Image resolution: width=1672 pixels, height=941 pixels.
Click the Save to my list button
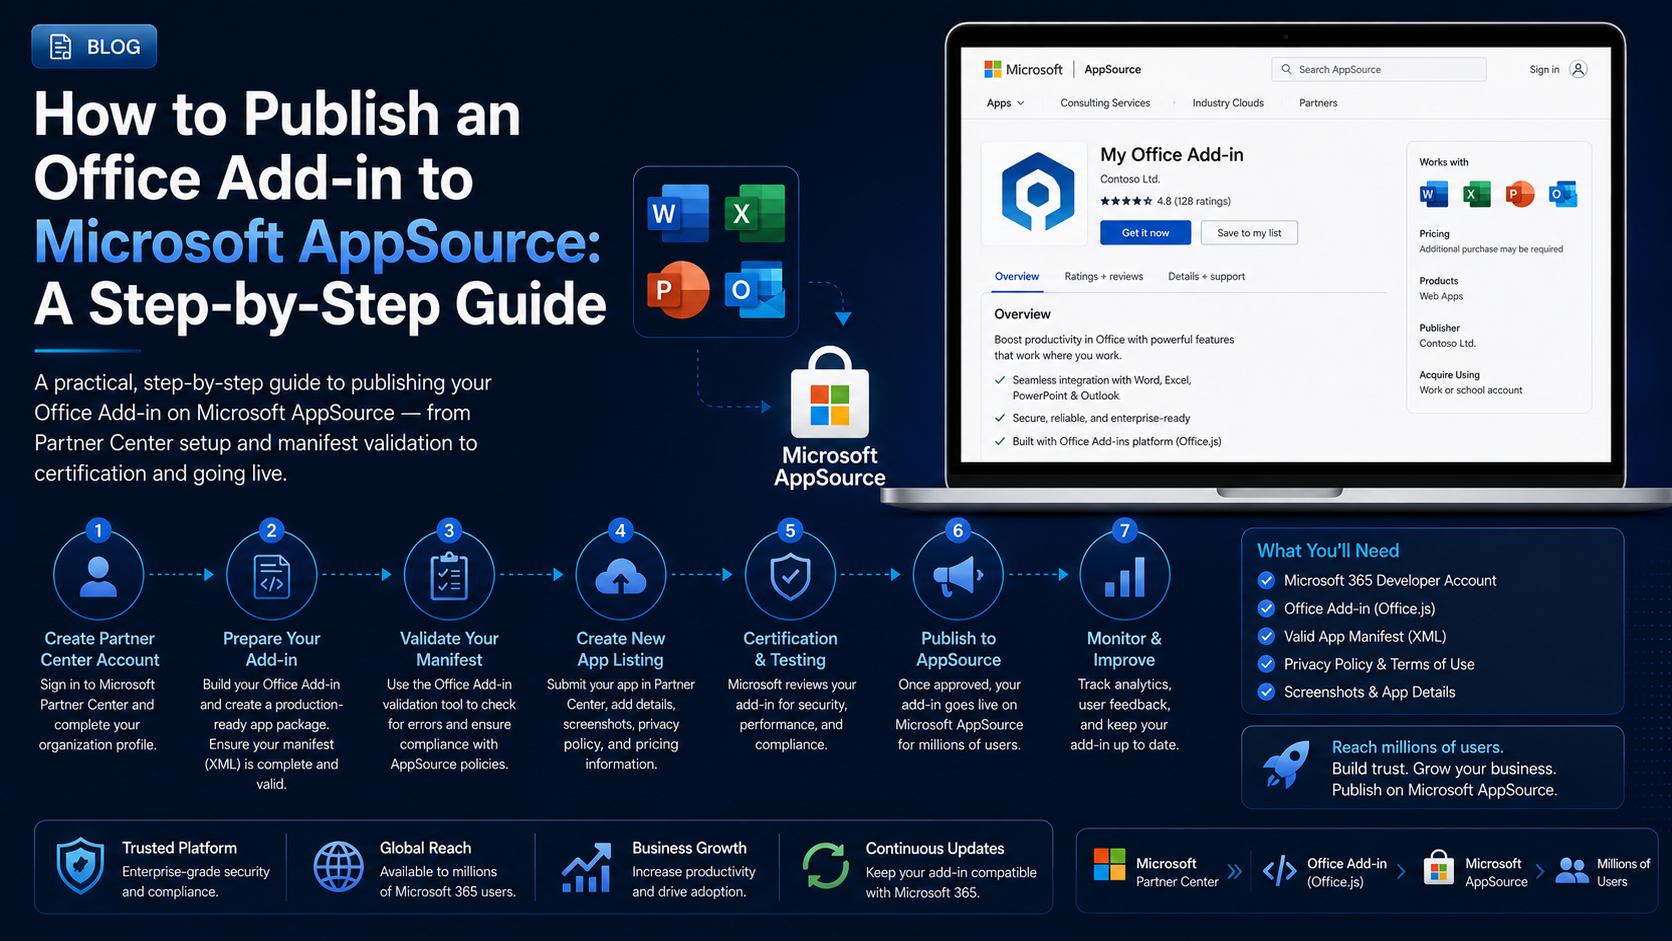coord(1249,233)
